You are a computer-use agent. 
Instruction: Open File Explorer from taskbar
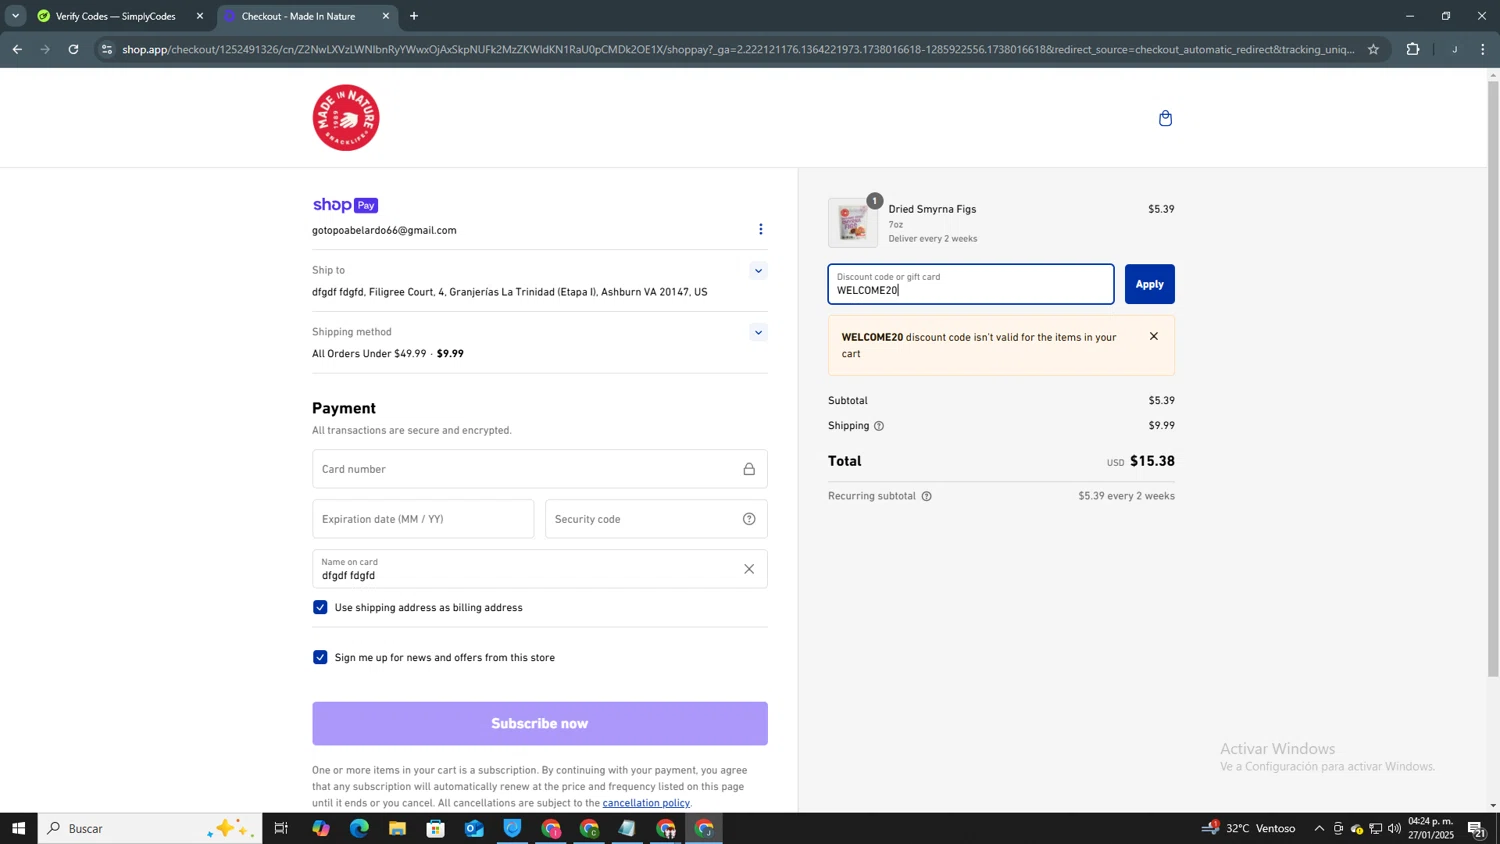point(397,829)
